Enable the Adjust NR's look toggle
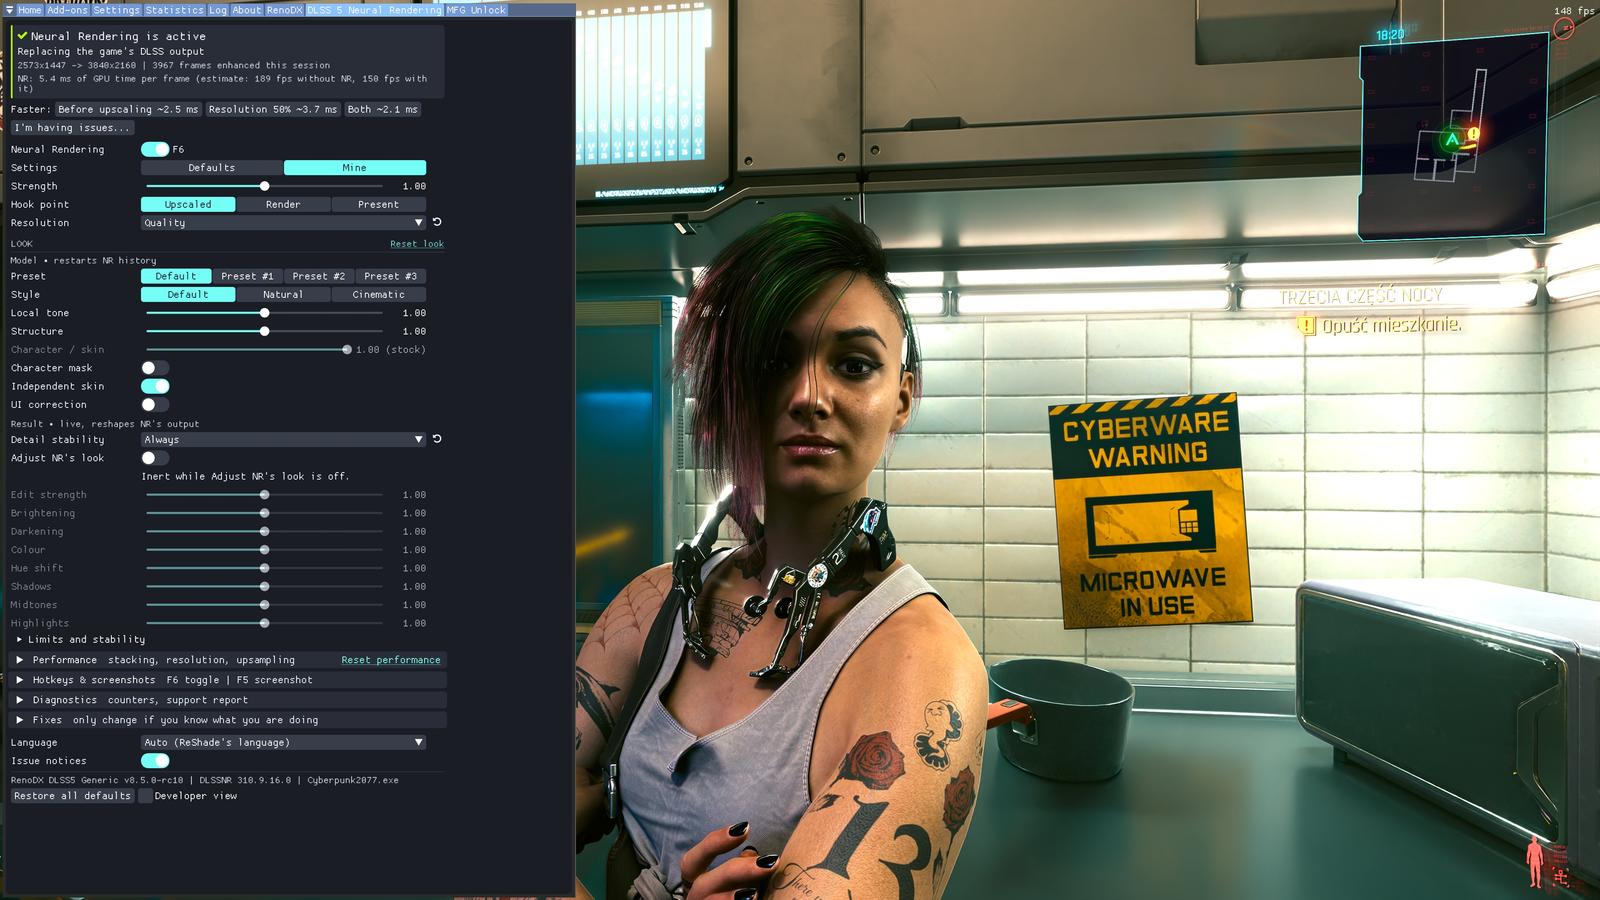 (x=155, y=458)
